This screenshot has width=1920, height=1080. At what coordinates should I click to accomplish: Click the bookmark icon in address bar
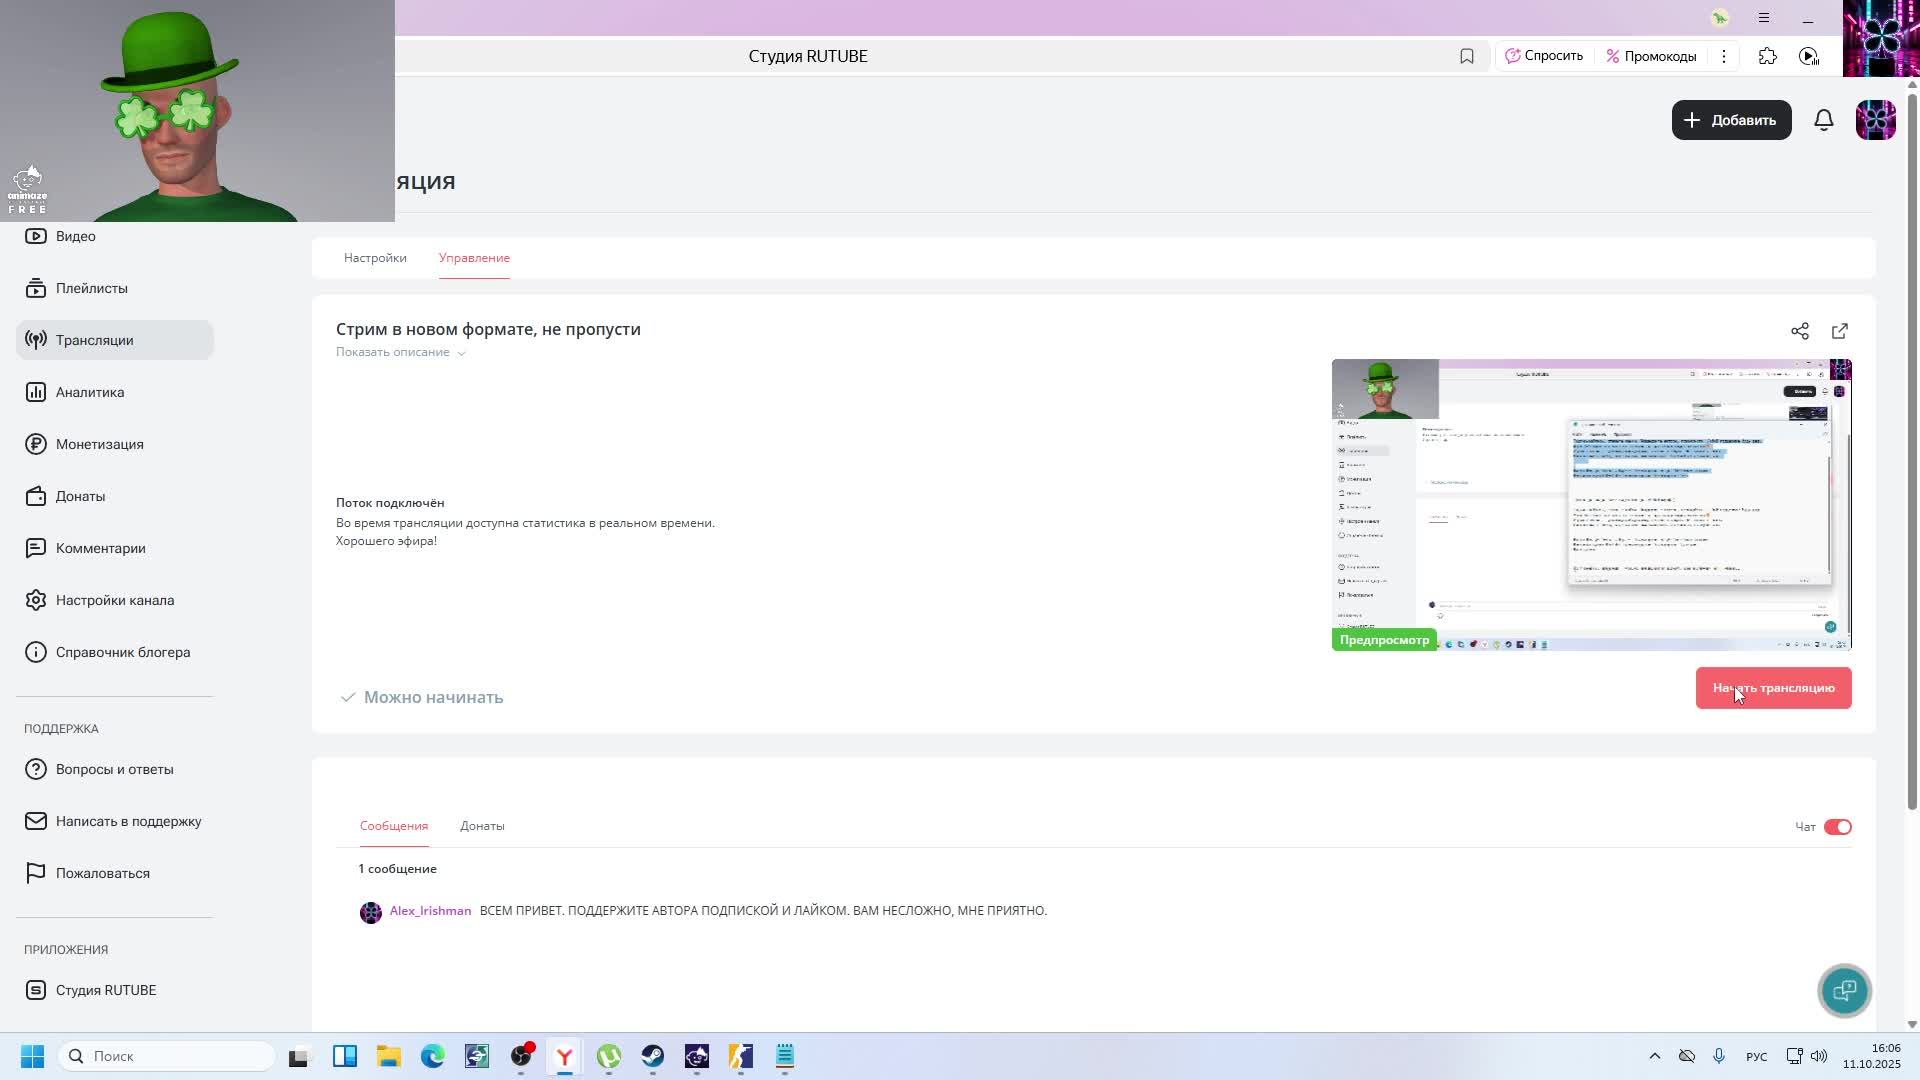pyautogui.click(x=1466, y=56)
